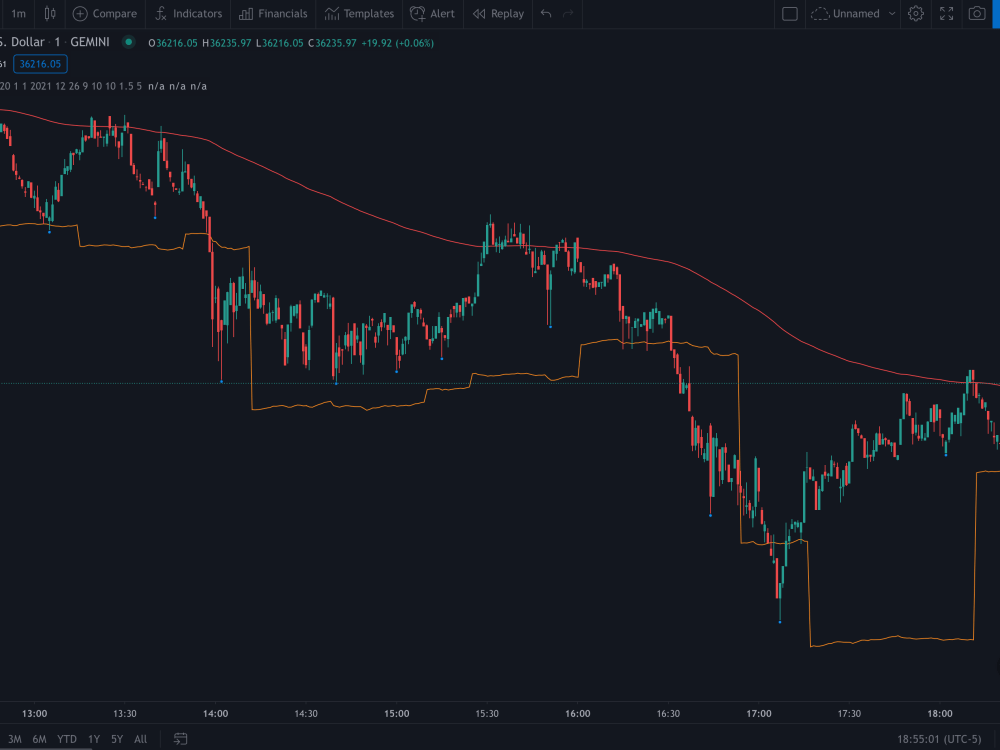The width and height of the screenshot is (1000, 750).
Task: Click the 36216.05 price label
Action: (40, 63)
